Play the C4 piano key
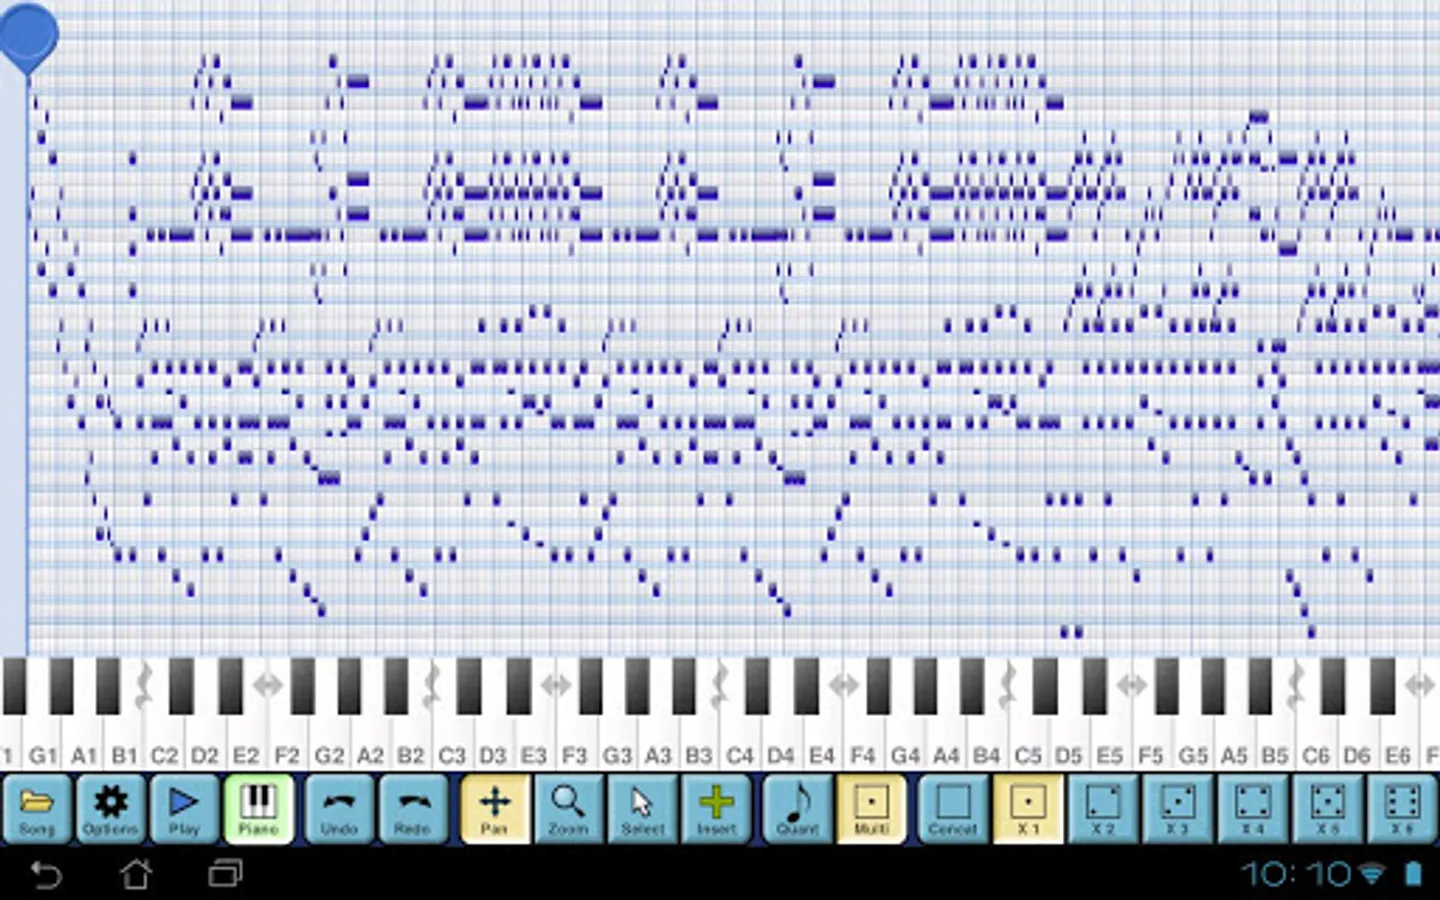Image resolution: width=1440 pixels, height=900 pixels. [x=740, y=740]
